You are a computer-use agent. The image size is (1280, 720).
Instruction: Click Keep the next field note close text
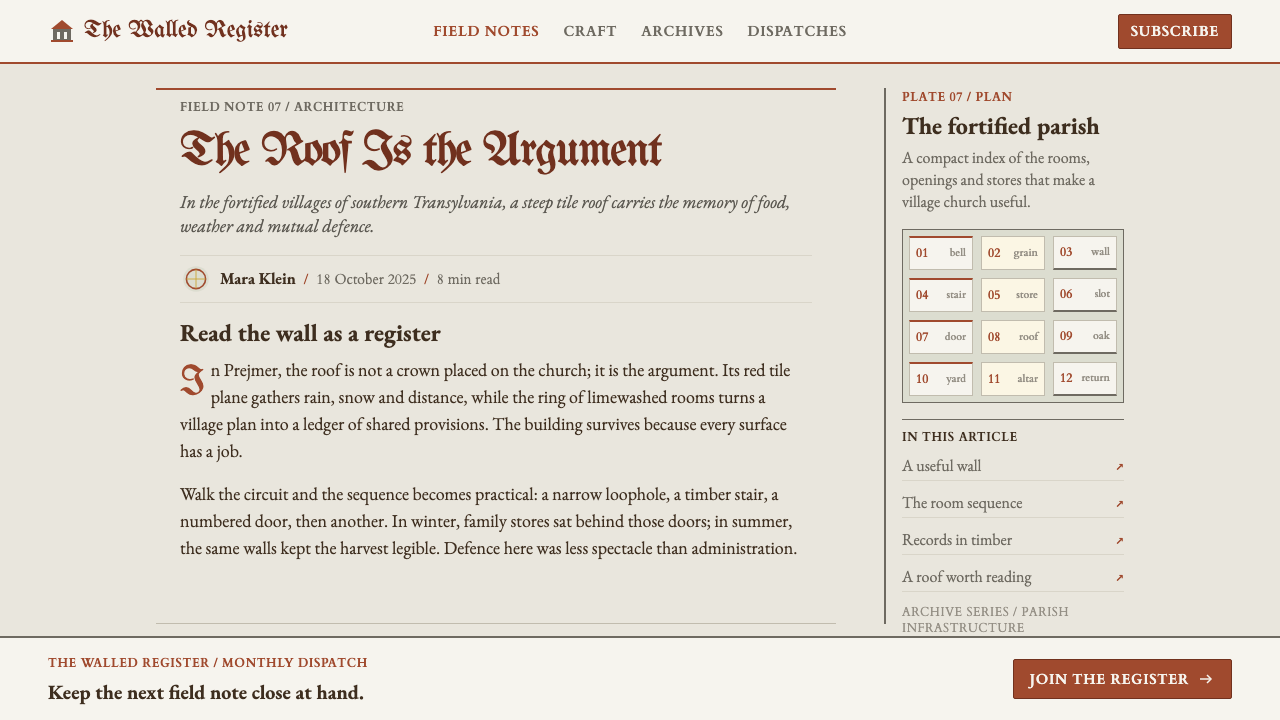[x=206, y=692]
